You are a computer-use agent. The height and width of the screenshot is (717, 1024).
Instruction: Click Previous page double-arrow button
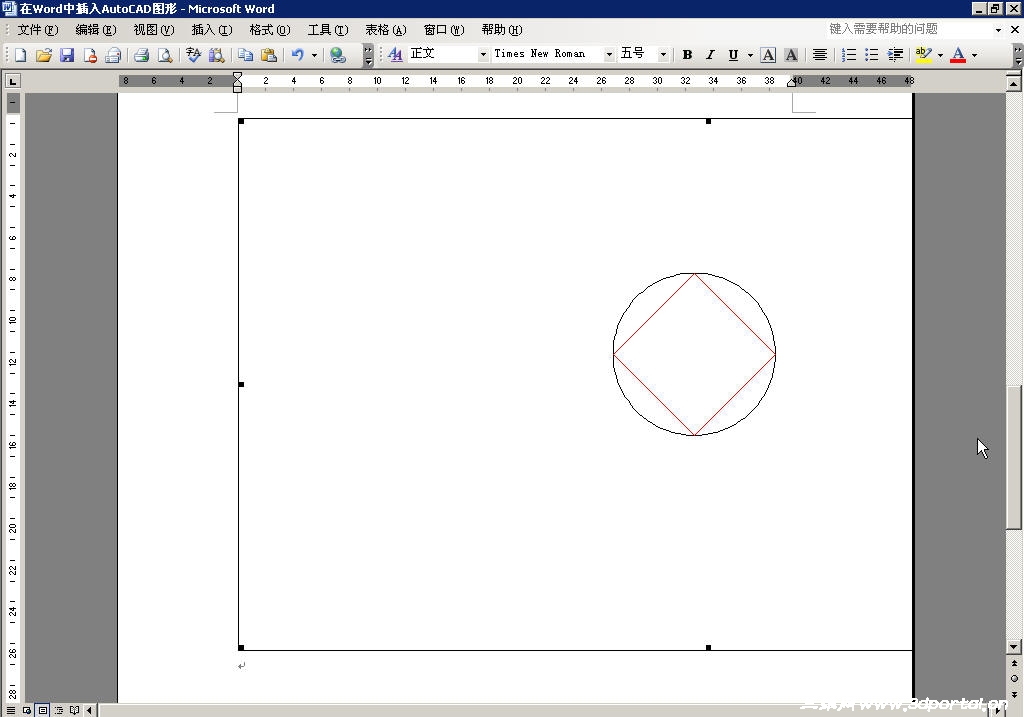point(1014,663)
